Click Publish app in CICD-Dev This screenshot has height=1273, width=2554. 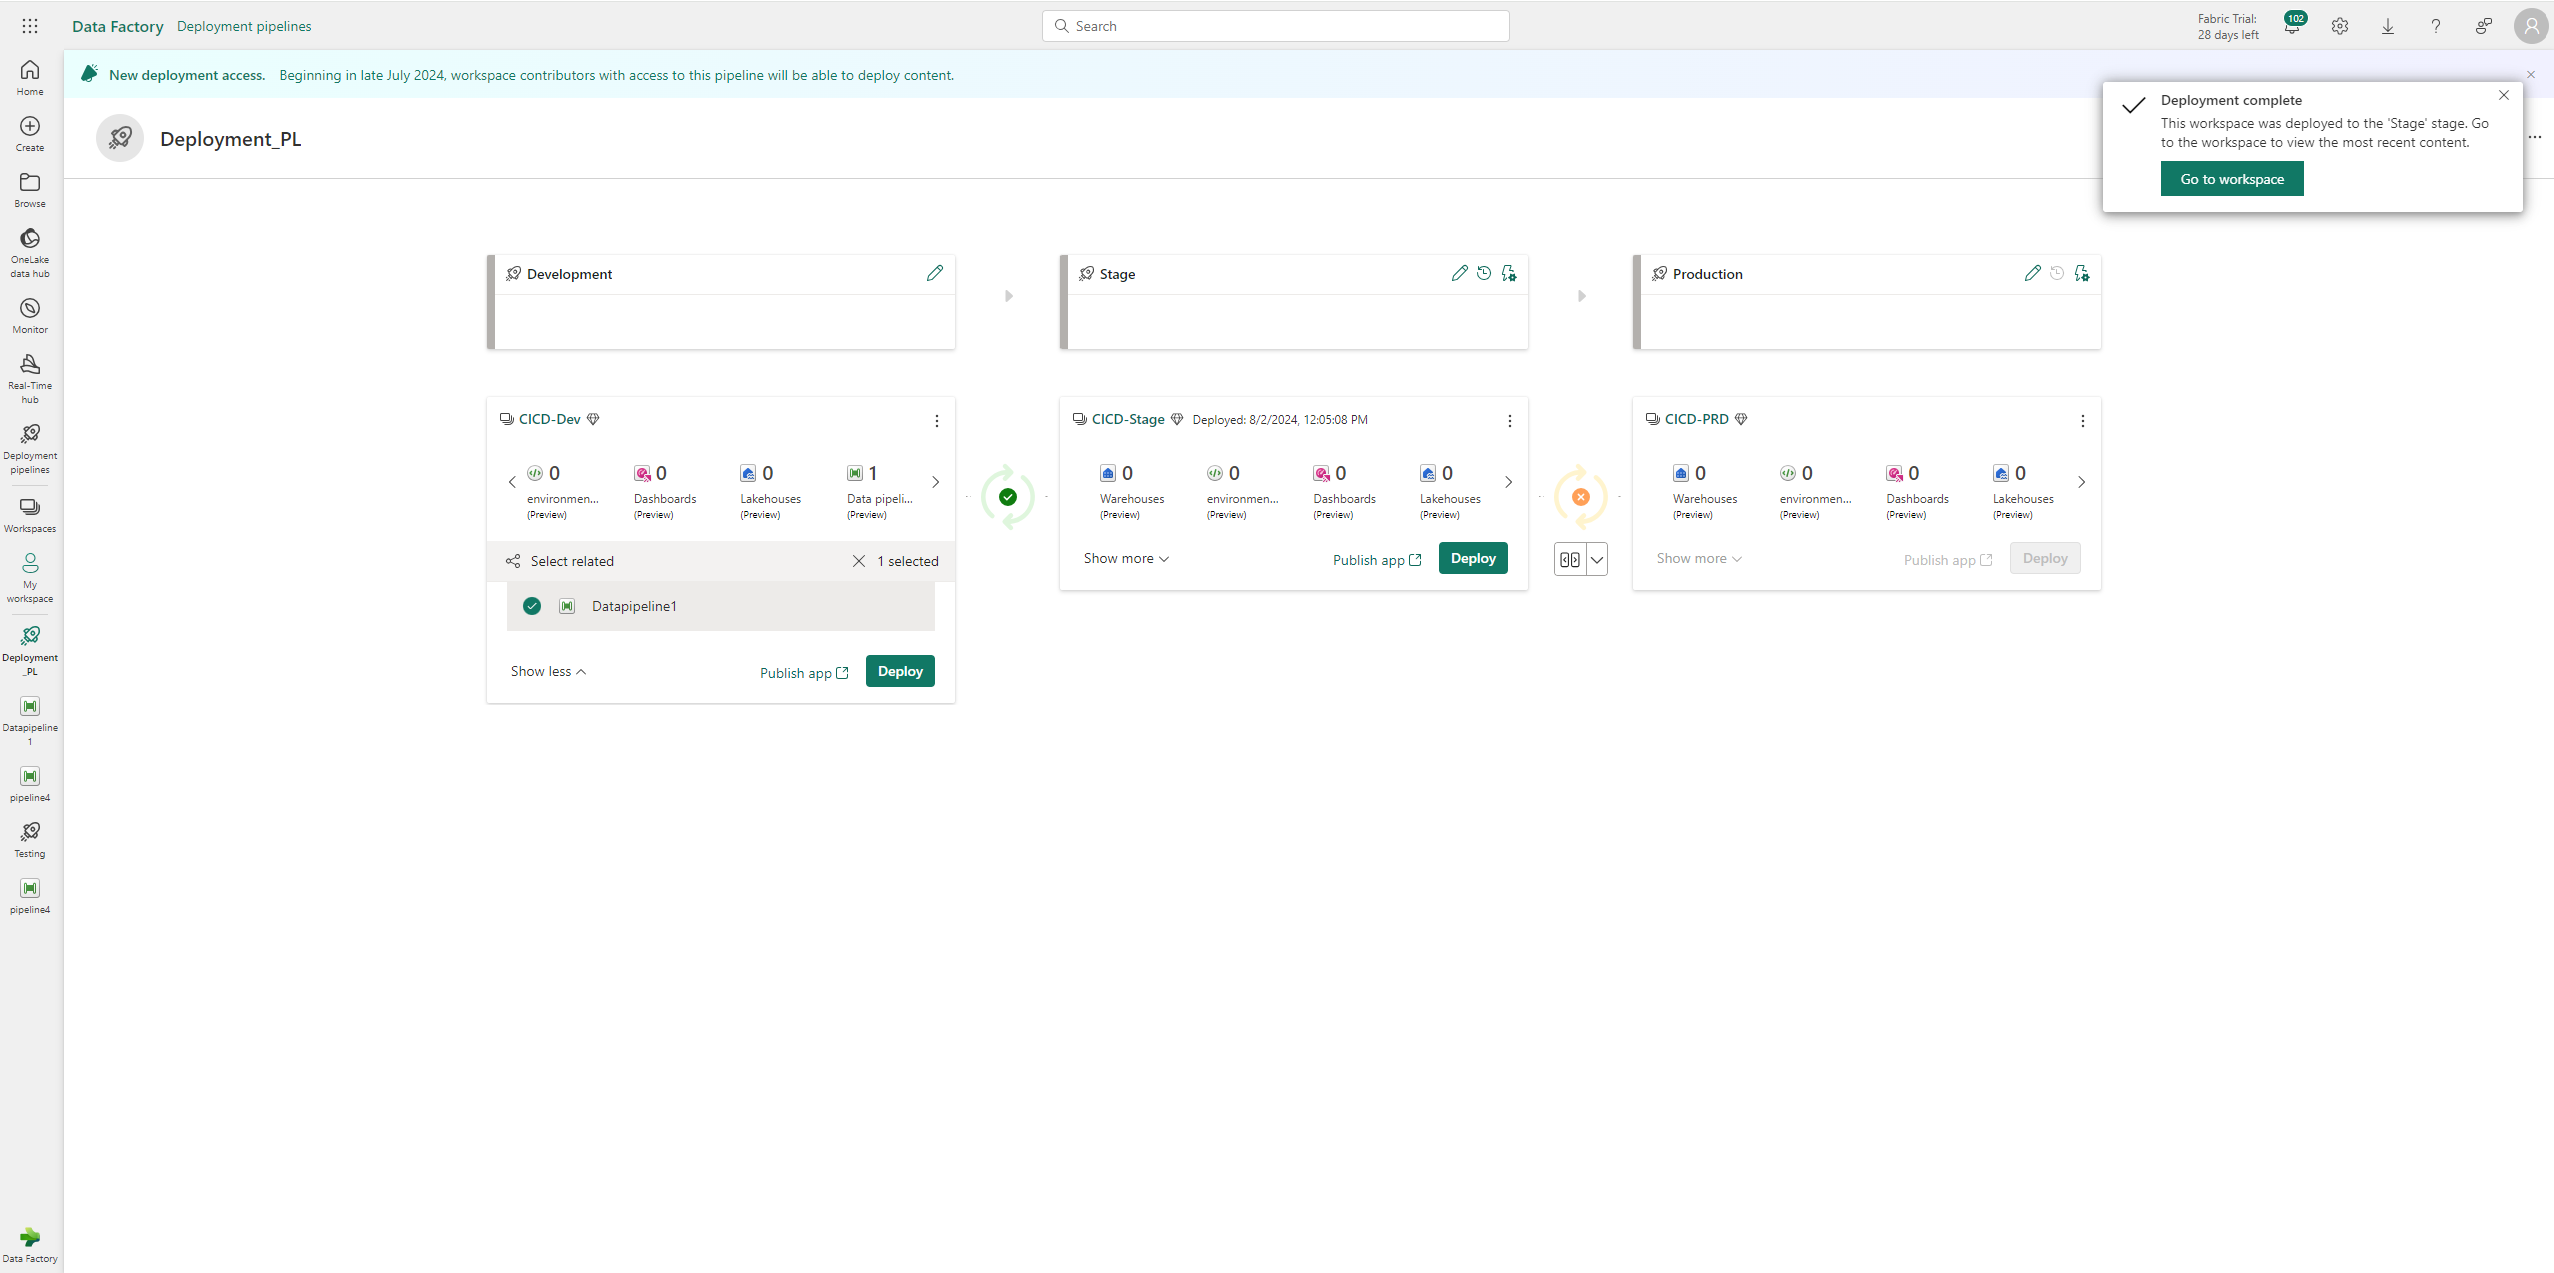coord(804,673)
